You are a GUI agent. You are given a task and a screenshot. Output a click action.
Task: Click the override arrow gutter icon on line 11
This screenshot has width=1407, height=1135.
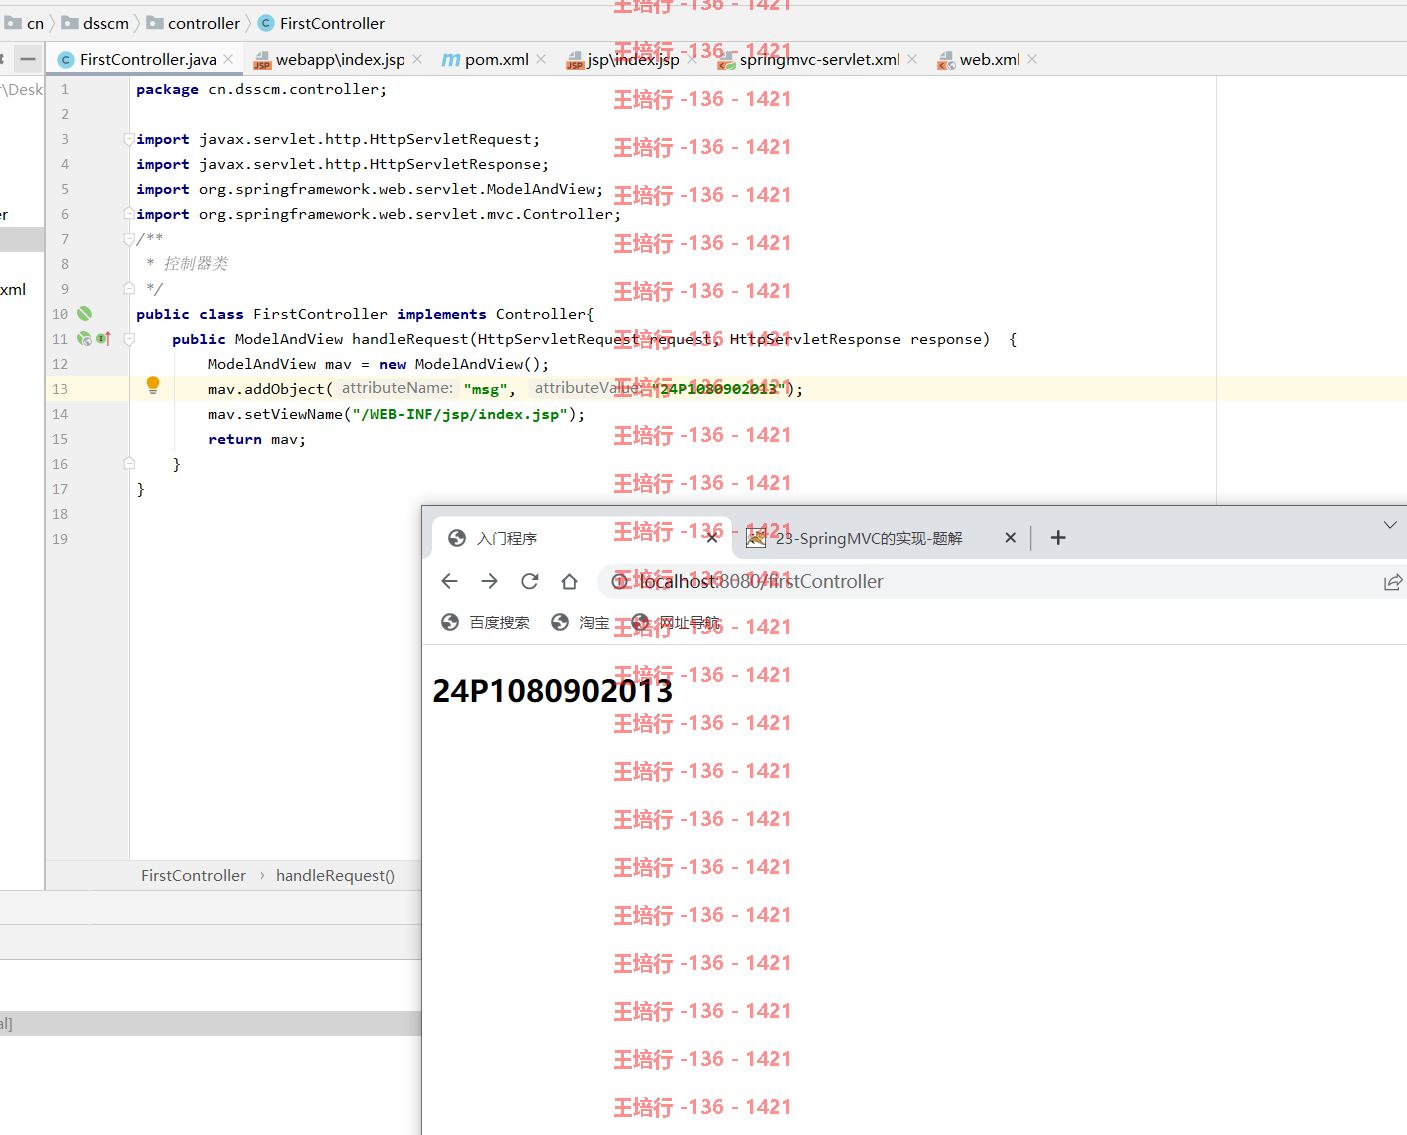(x=103, y=339)
